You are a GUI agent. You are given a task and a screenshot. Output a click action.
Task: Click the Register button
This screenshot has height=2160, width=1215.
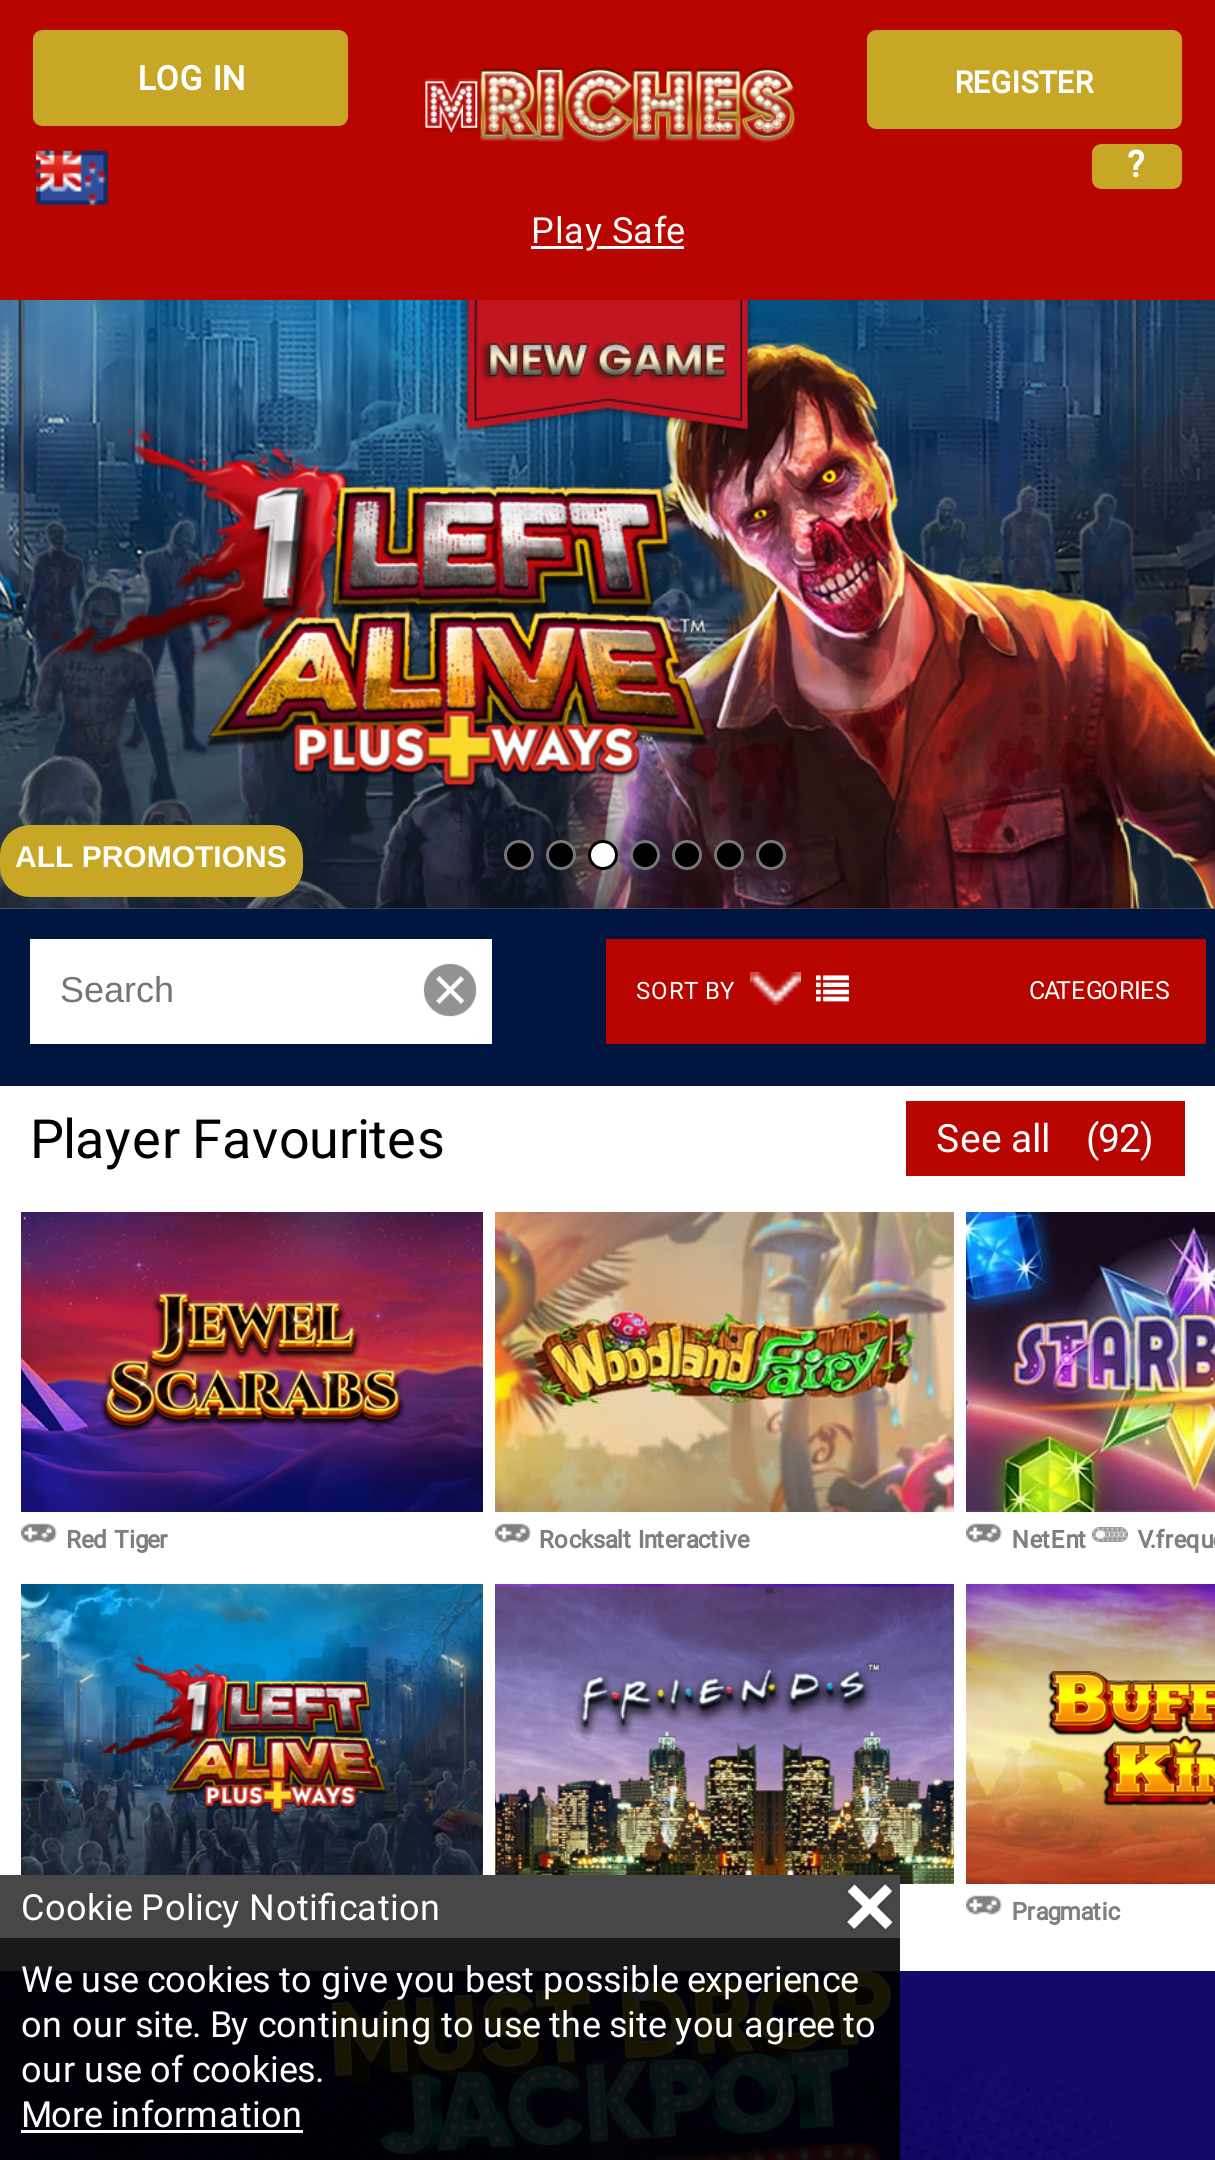(1024, 80)
